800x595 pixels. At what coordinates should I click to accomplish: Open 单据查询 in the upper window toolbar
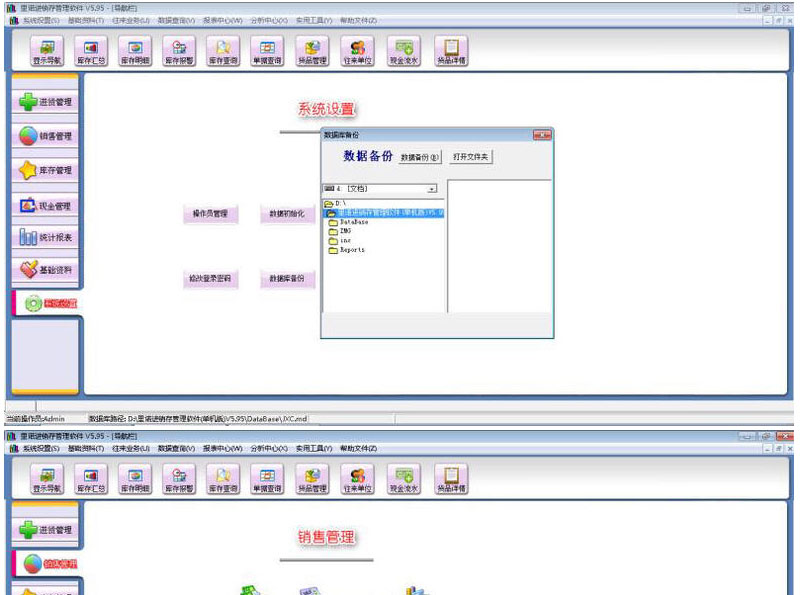tap(267, 51)
